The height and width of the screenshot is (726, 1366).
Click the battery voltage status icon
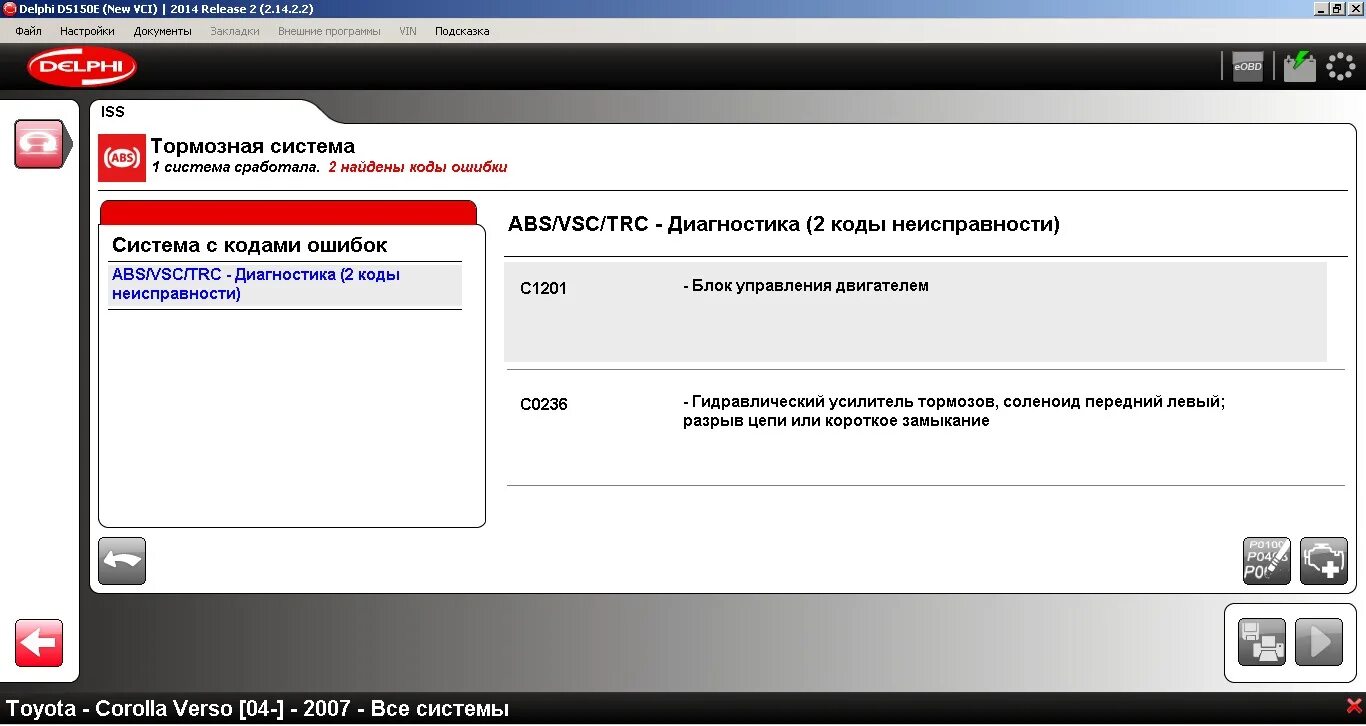click(x=1300, y=66)
